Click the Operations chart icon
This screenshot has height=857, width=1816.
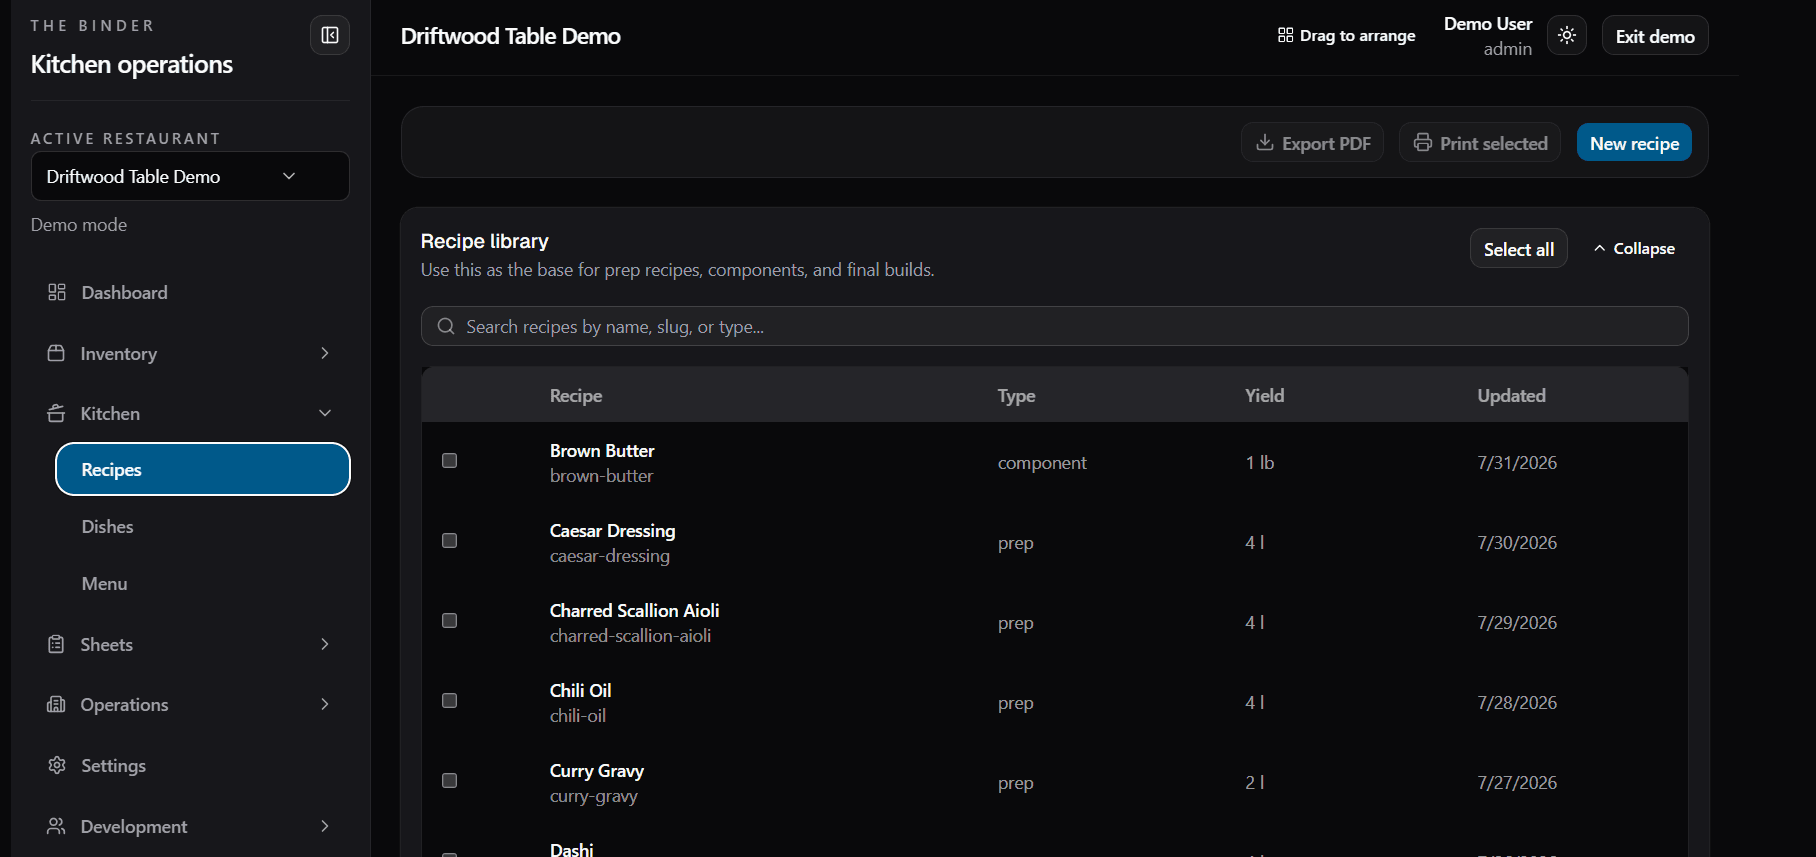tap(56, 704)
